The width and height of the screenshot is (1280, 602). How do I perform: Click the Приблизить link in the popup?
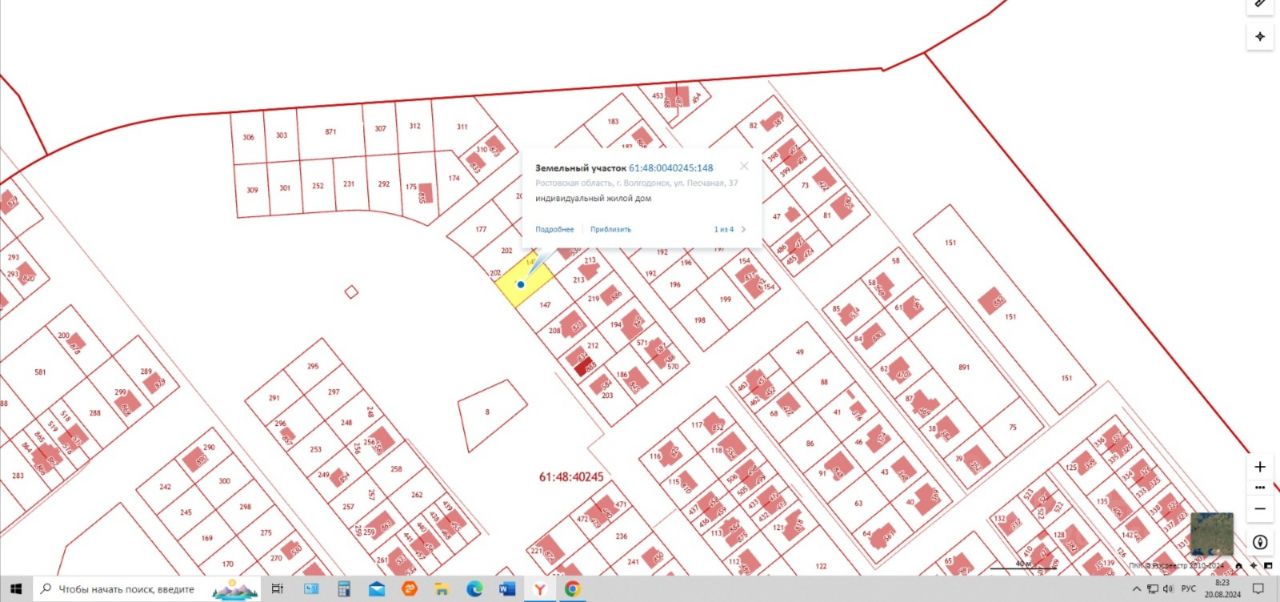tap(610, 229)
